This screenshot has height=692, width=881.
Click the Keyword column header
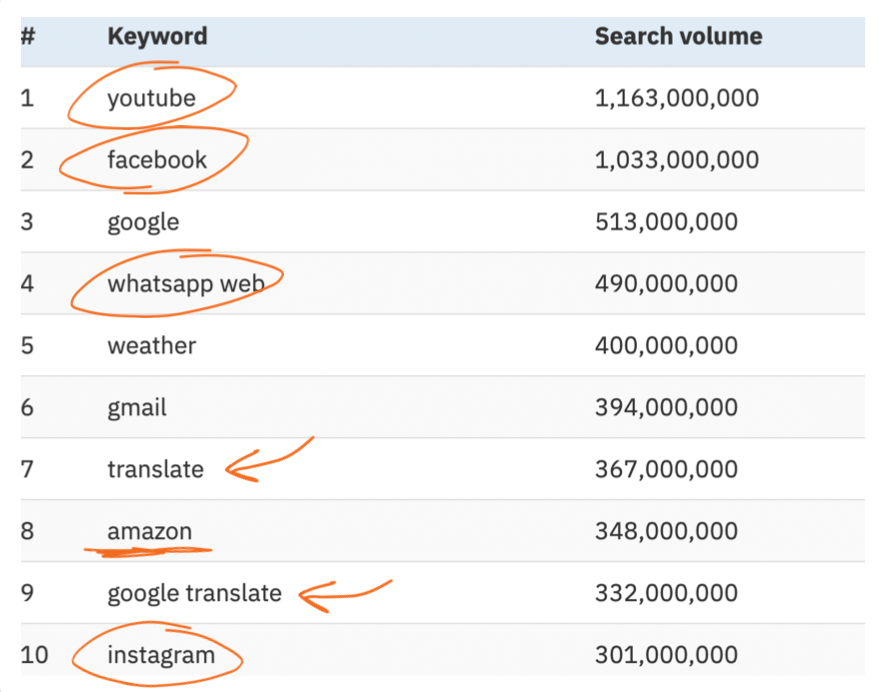[157, 37]
